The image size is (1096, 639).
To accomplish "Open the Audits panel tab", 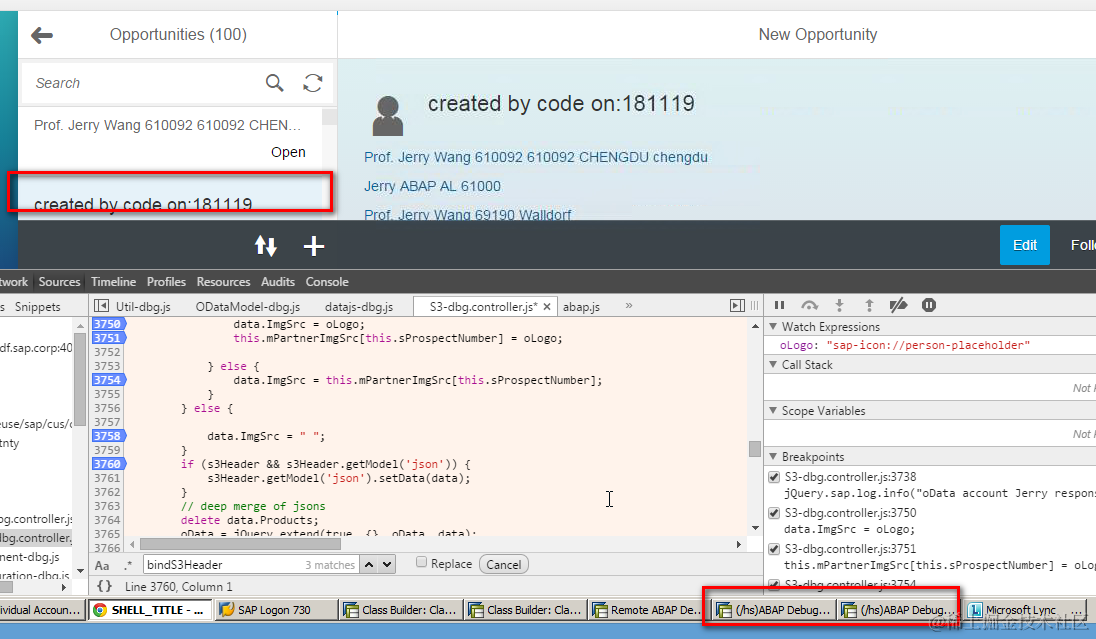I will (x=277, y=282).
